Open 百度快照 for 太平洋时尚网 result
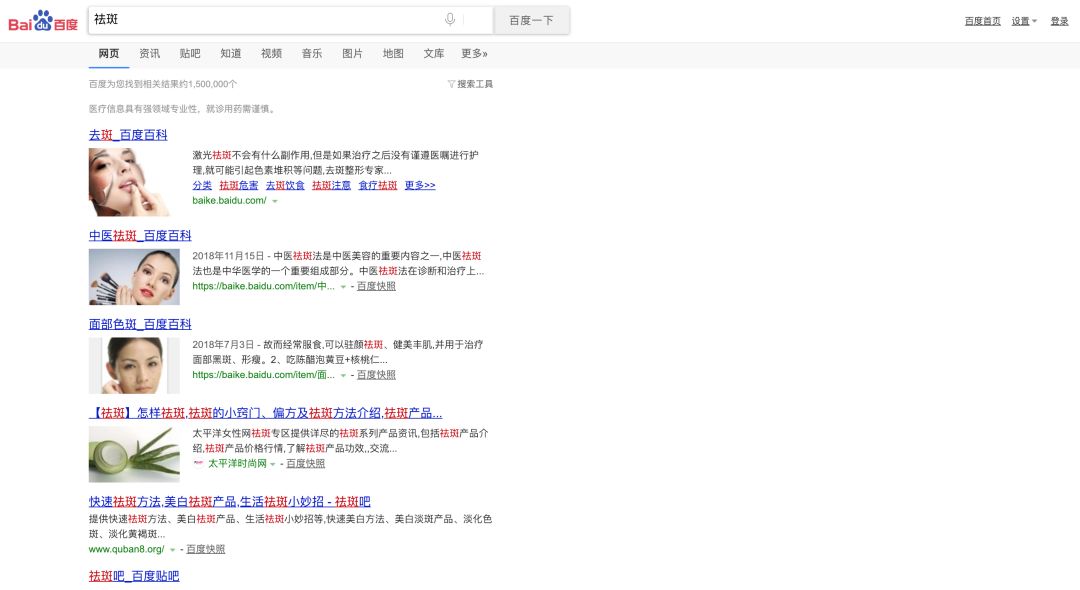This screenshot has height=590, width=1080. pos(306,463)
